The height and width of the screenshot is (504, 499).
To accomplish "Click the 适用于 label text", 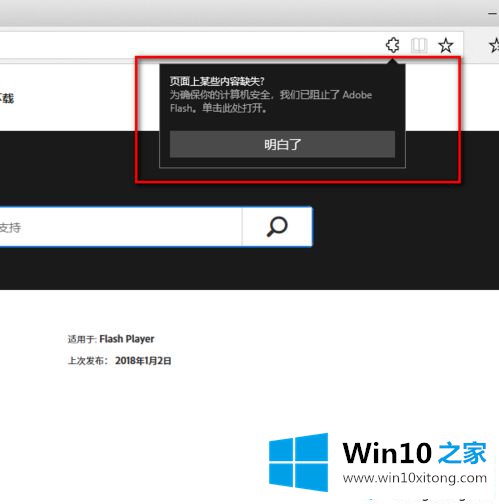I will coord(82,339).
